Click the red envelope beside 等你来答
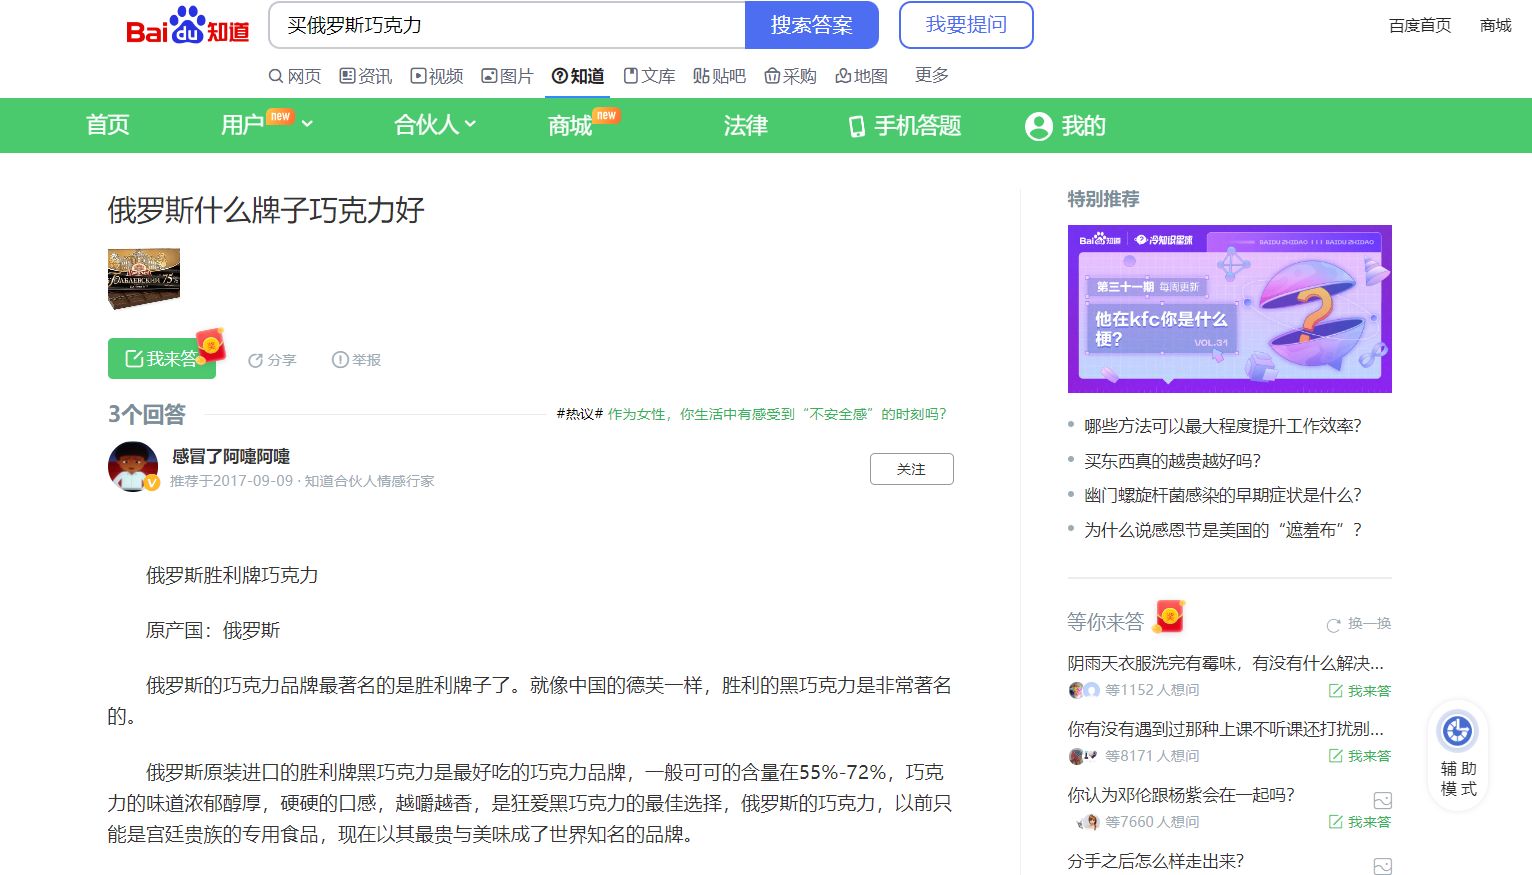The width and height of the screenshot is (1532, 875). tap(1168, 617)
